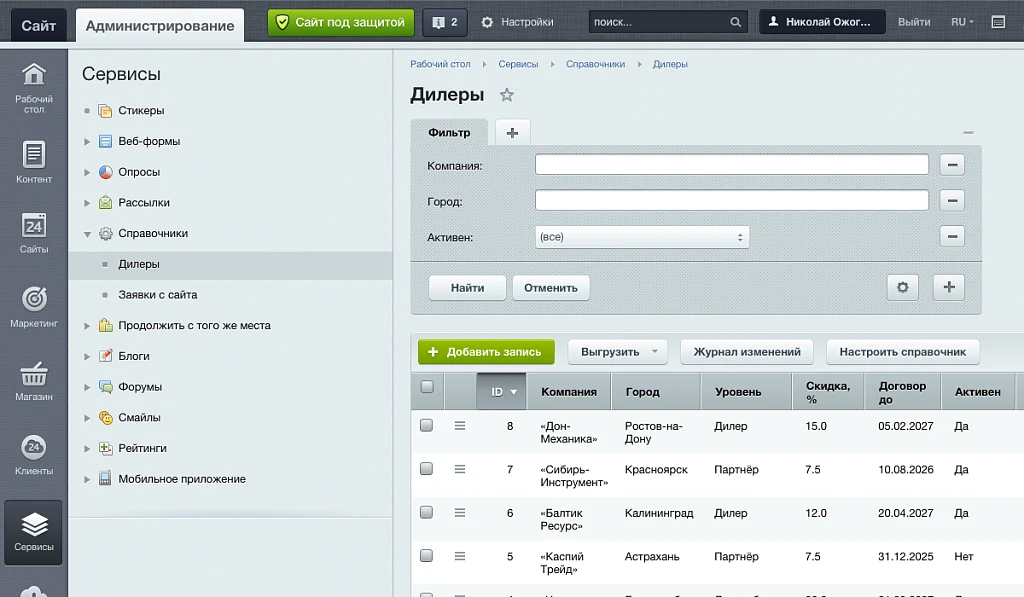Toggle select-all checkbox in table header
This screenshot has height=597, width=1024.
tap(427, 387)
